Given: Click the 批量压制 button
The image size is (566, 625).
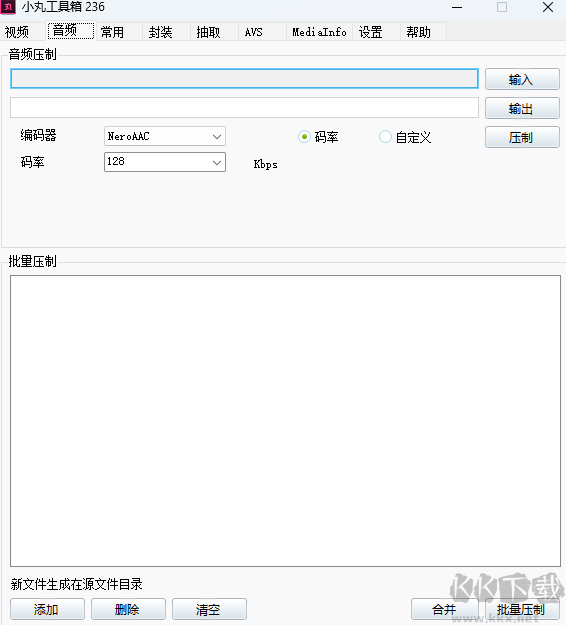Looking at the screenshot, I should (522, 609).
